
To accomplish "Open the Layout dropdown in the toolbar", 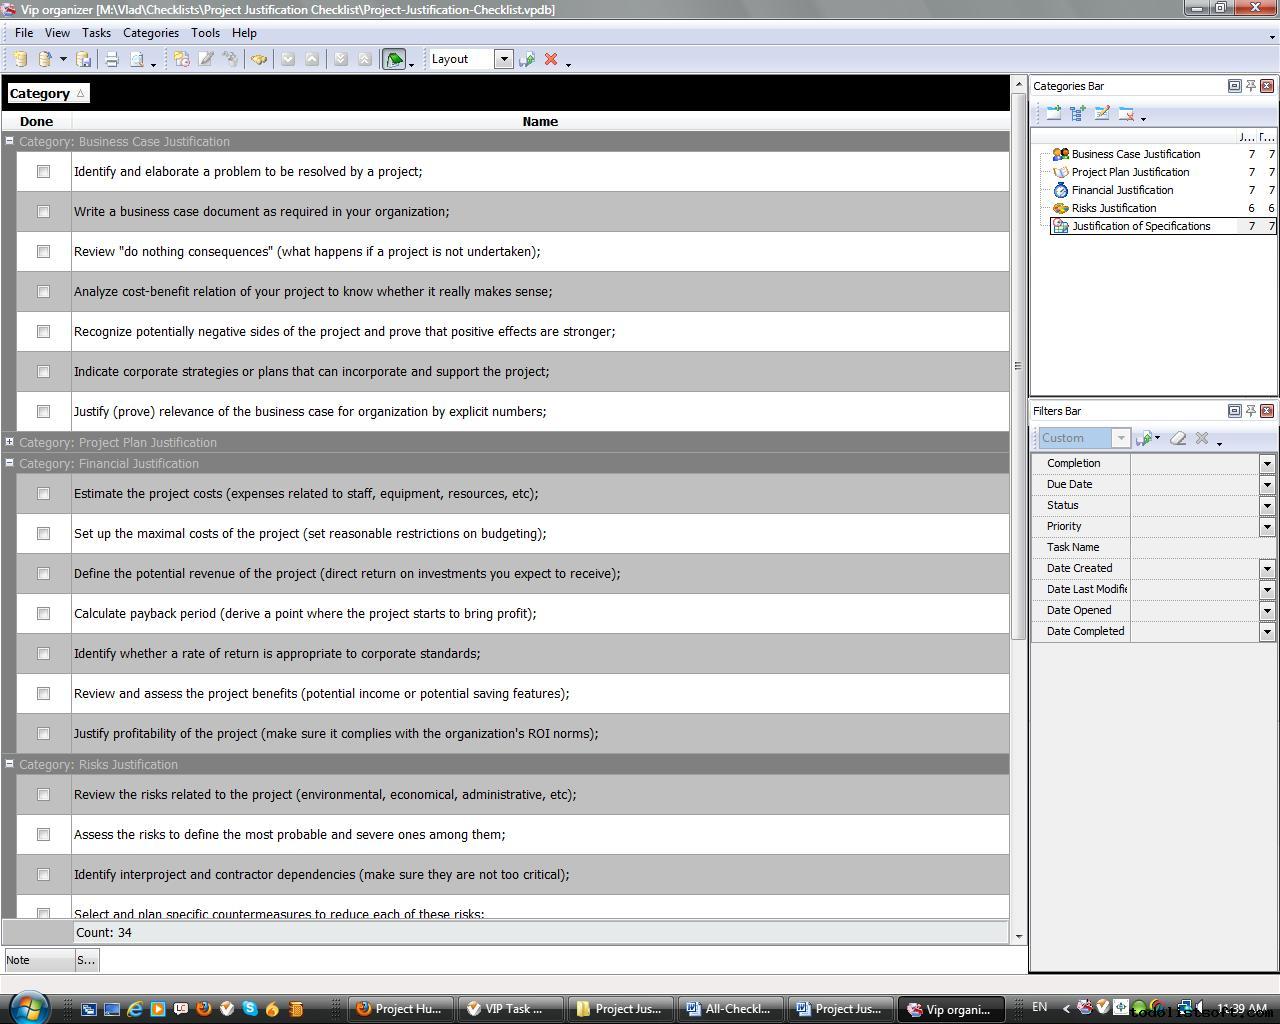I will pos(504,59).
